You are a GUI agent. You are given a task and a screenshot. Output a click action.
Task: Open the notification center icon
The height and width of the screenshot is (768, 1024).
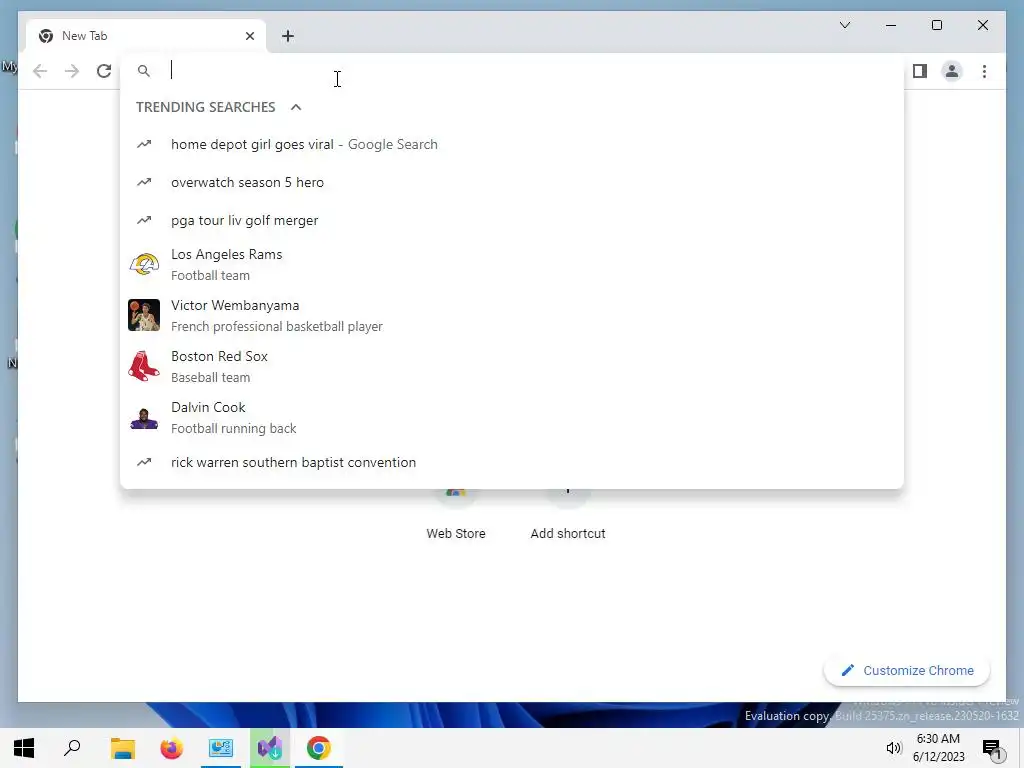(993, 749)
